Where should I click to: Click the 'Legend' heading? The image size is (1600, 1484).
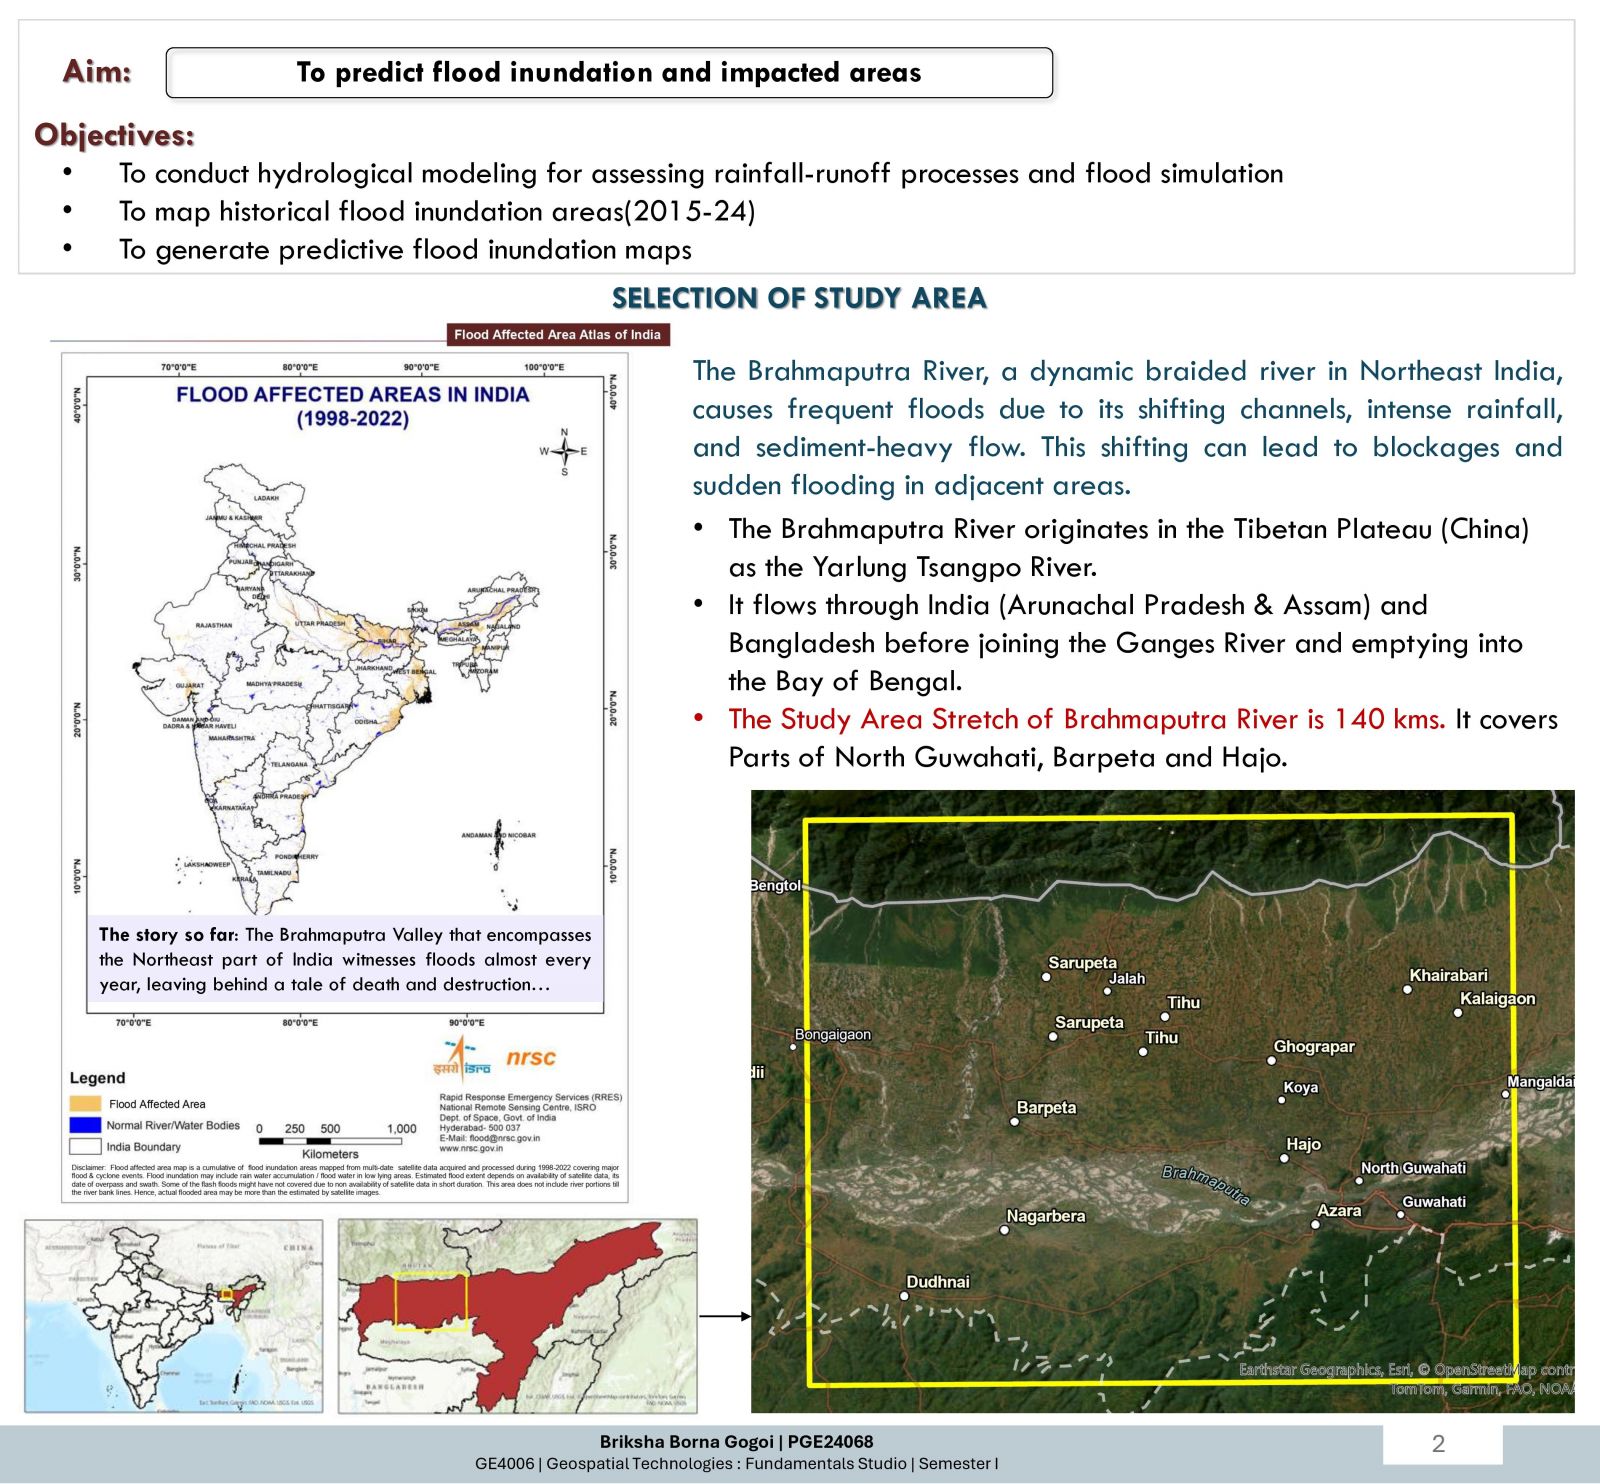coord(97,1078)
